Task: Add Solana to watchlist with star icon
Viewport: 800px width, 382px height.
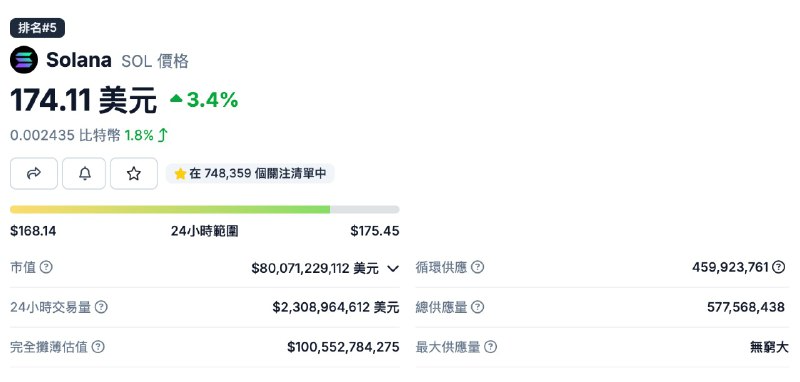Action: pyautogui.click(x=134, y=173)
